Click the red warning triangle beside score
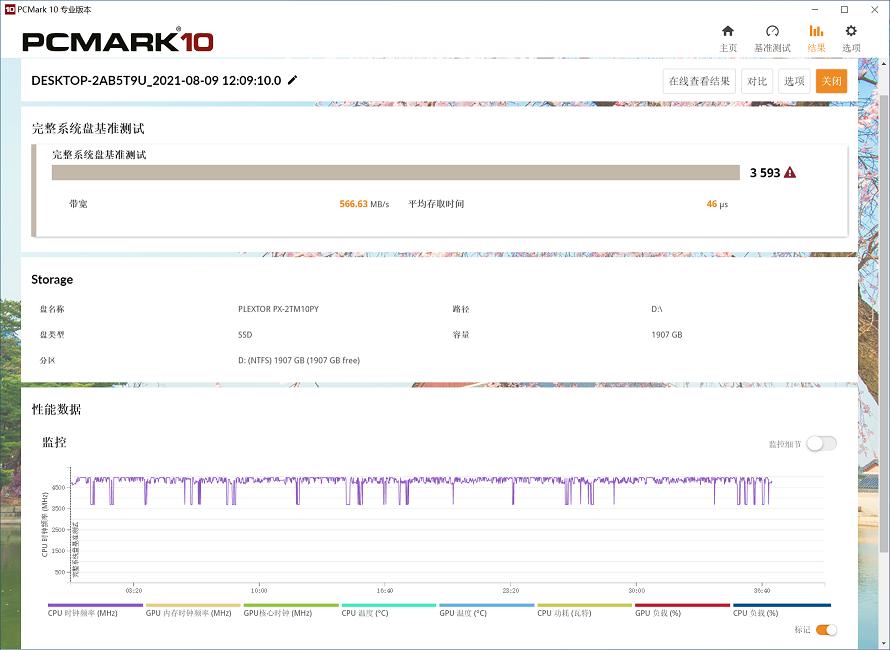The height and width of the screenshot is (650, 890). 790,173
